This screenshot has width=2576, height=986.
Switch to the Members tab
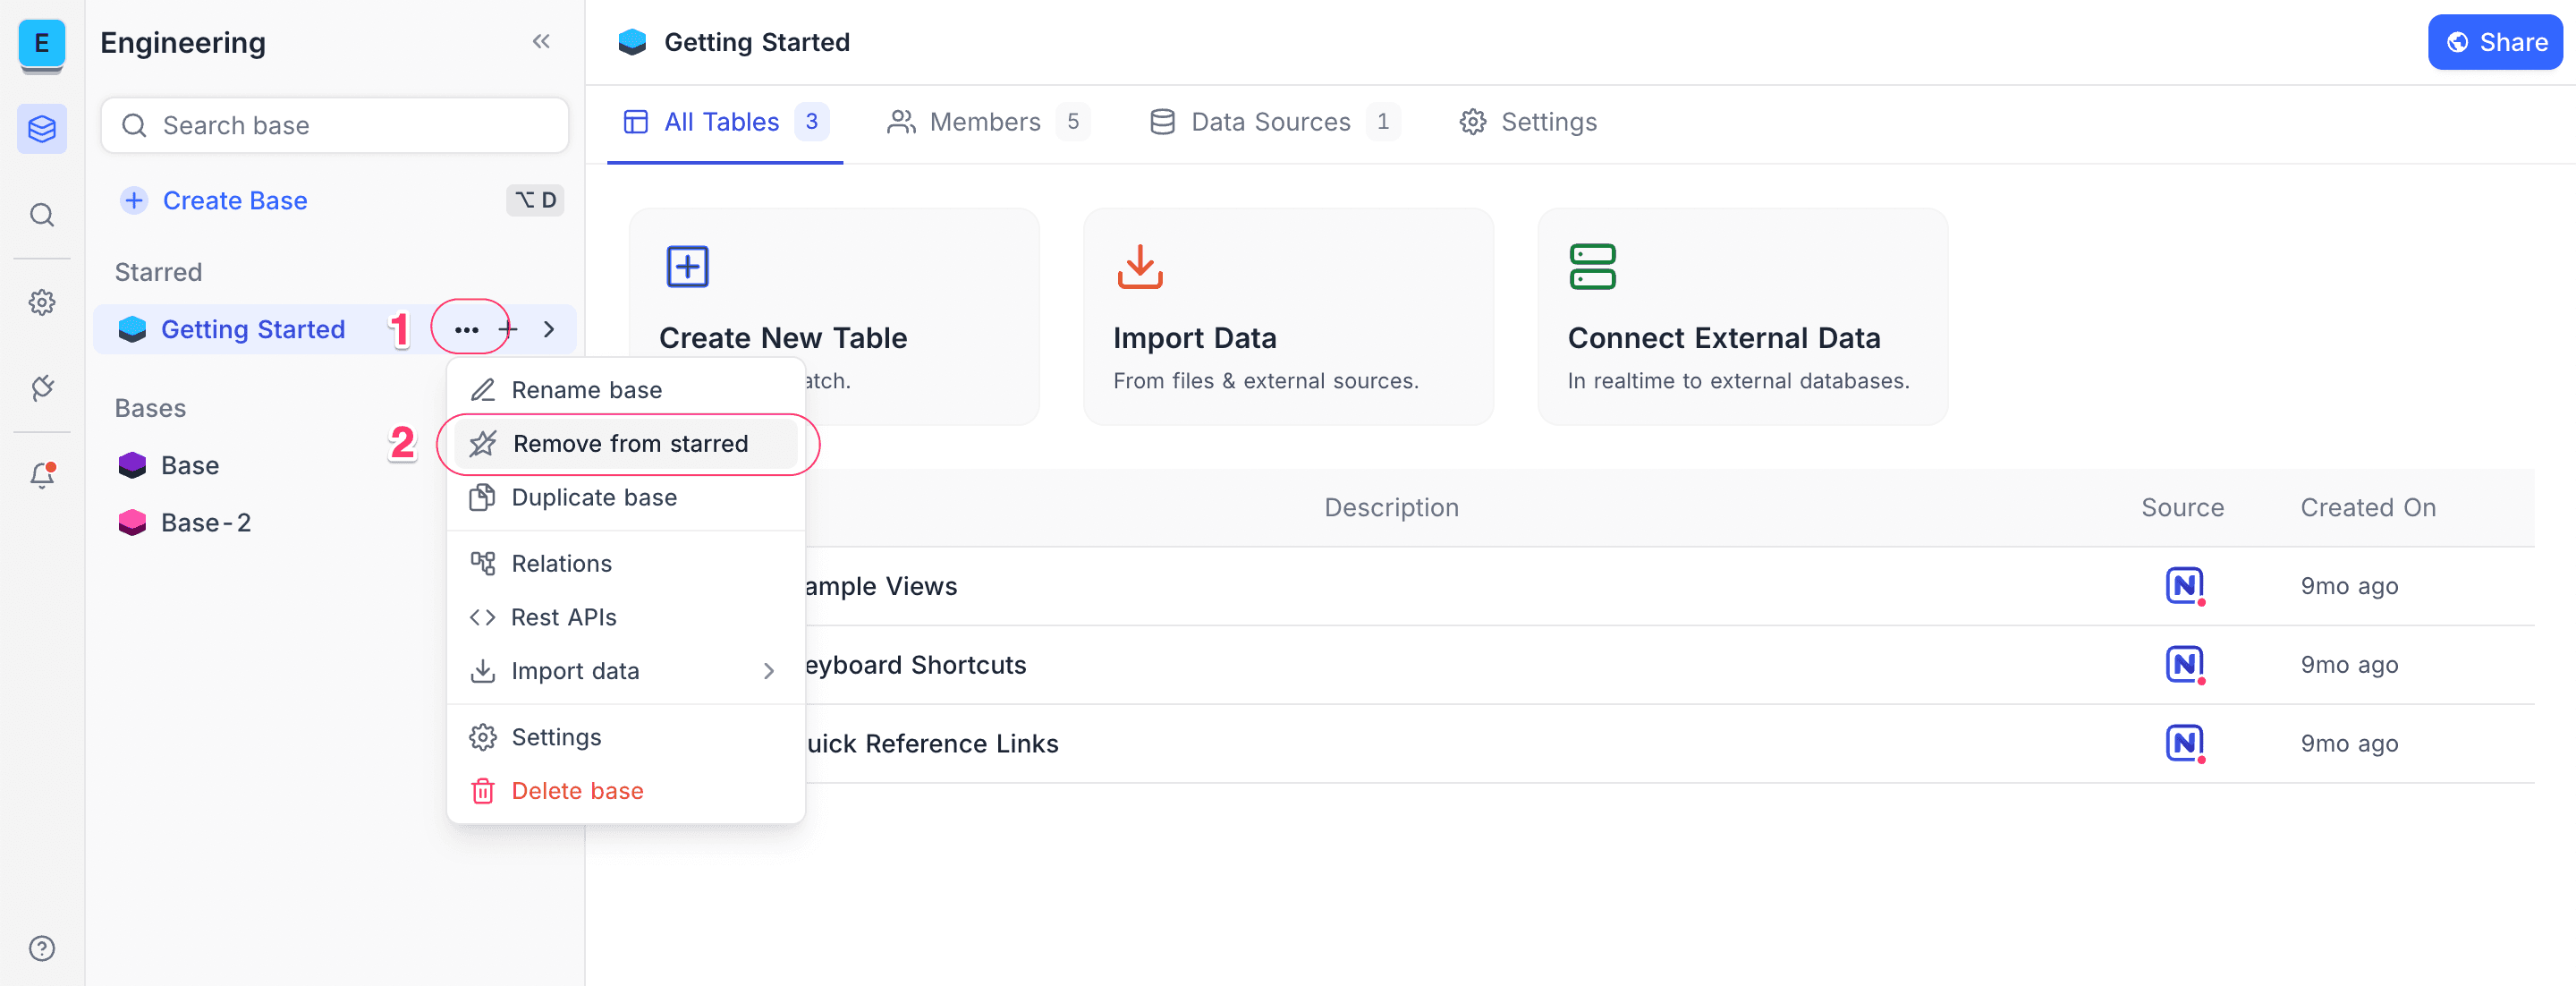pyautogui.click(x=984, y=122)
